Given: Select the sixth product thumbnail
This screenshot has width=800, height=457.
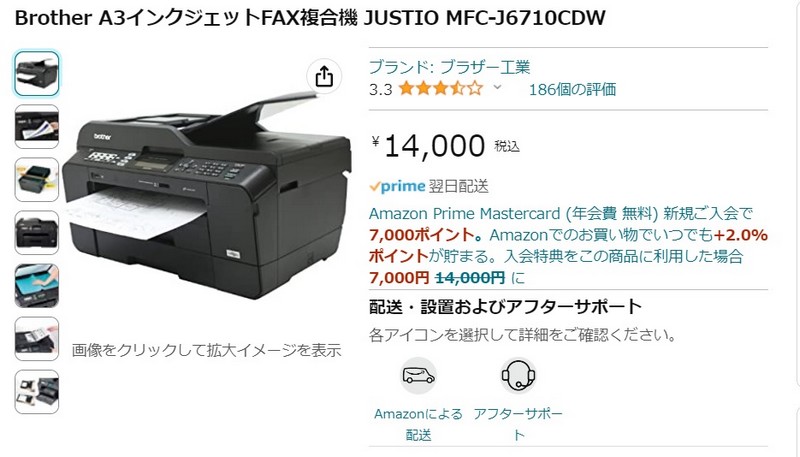Looking at the screenshot, I should [x=36, y=339].
